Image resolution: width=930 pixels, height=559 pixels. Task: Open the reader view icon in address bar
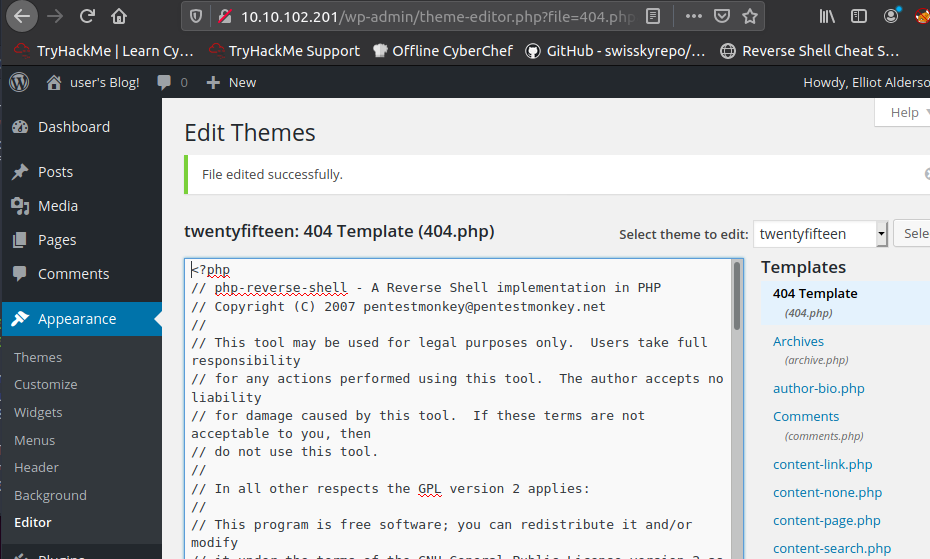coord(653,16)
